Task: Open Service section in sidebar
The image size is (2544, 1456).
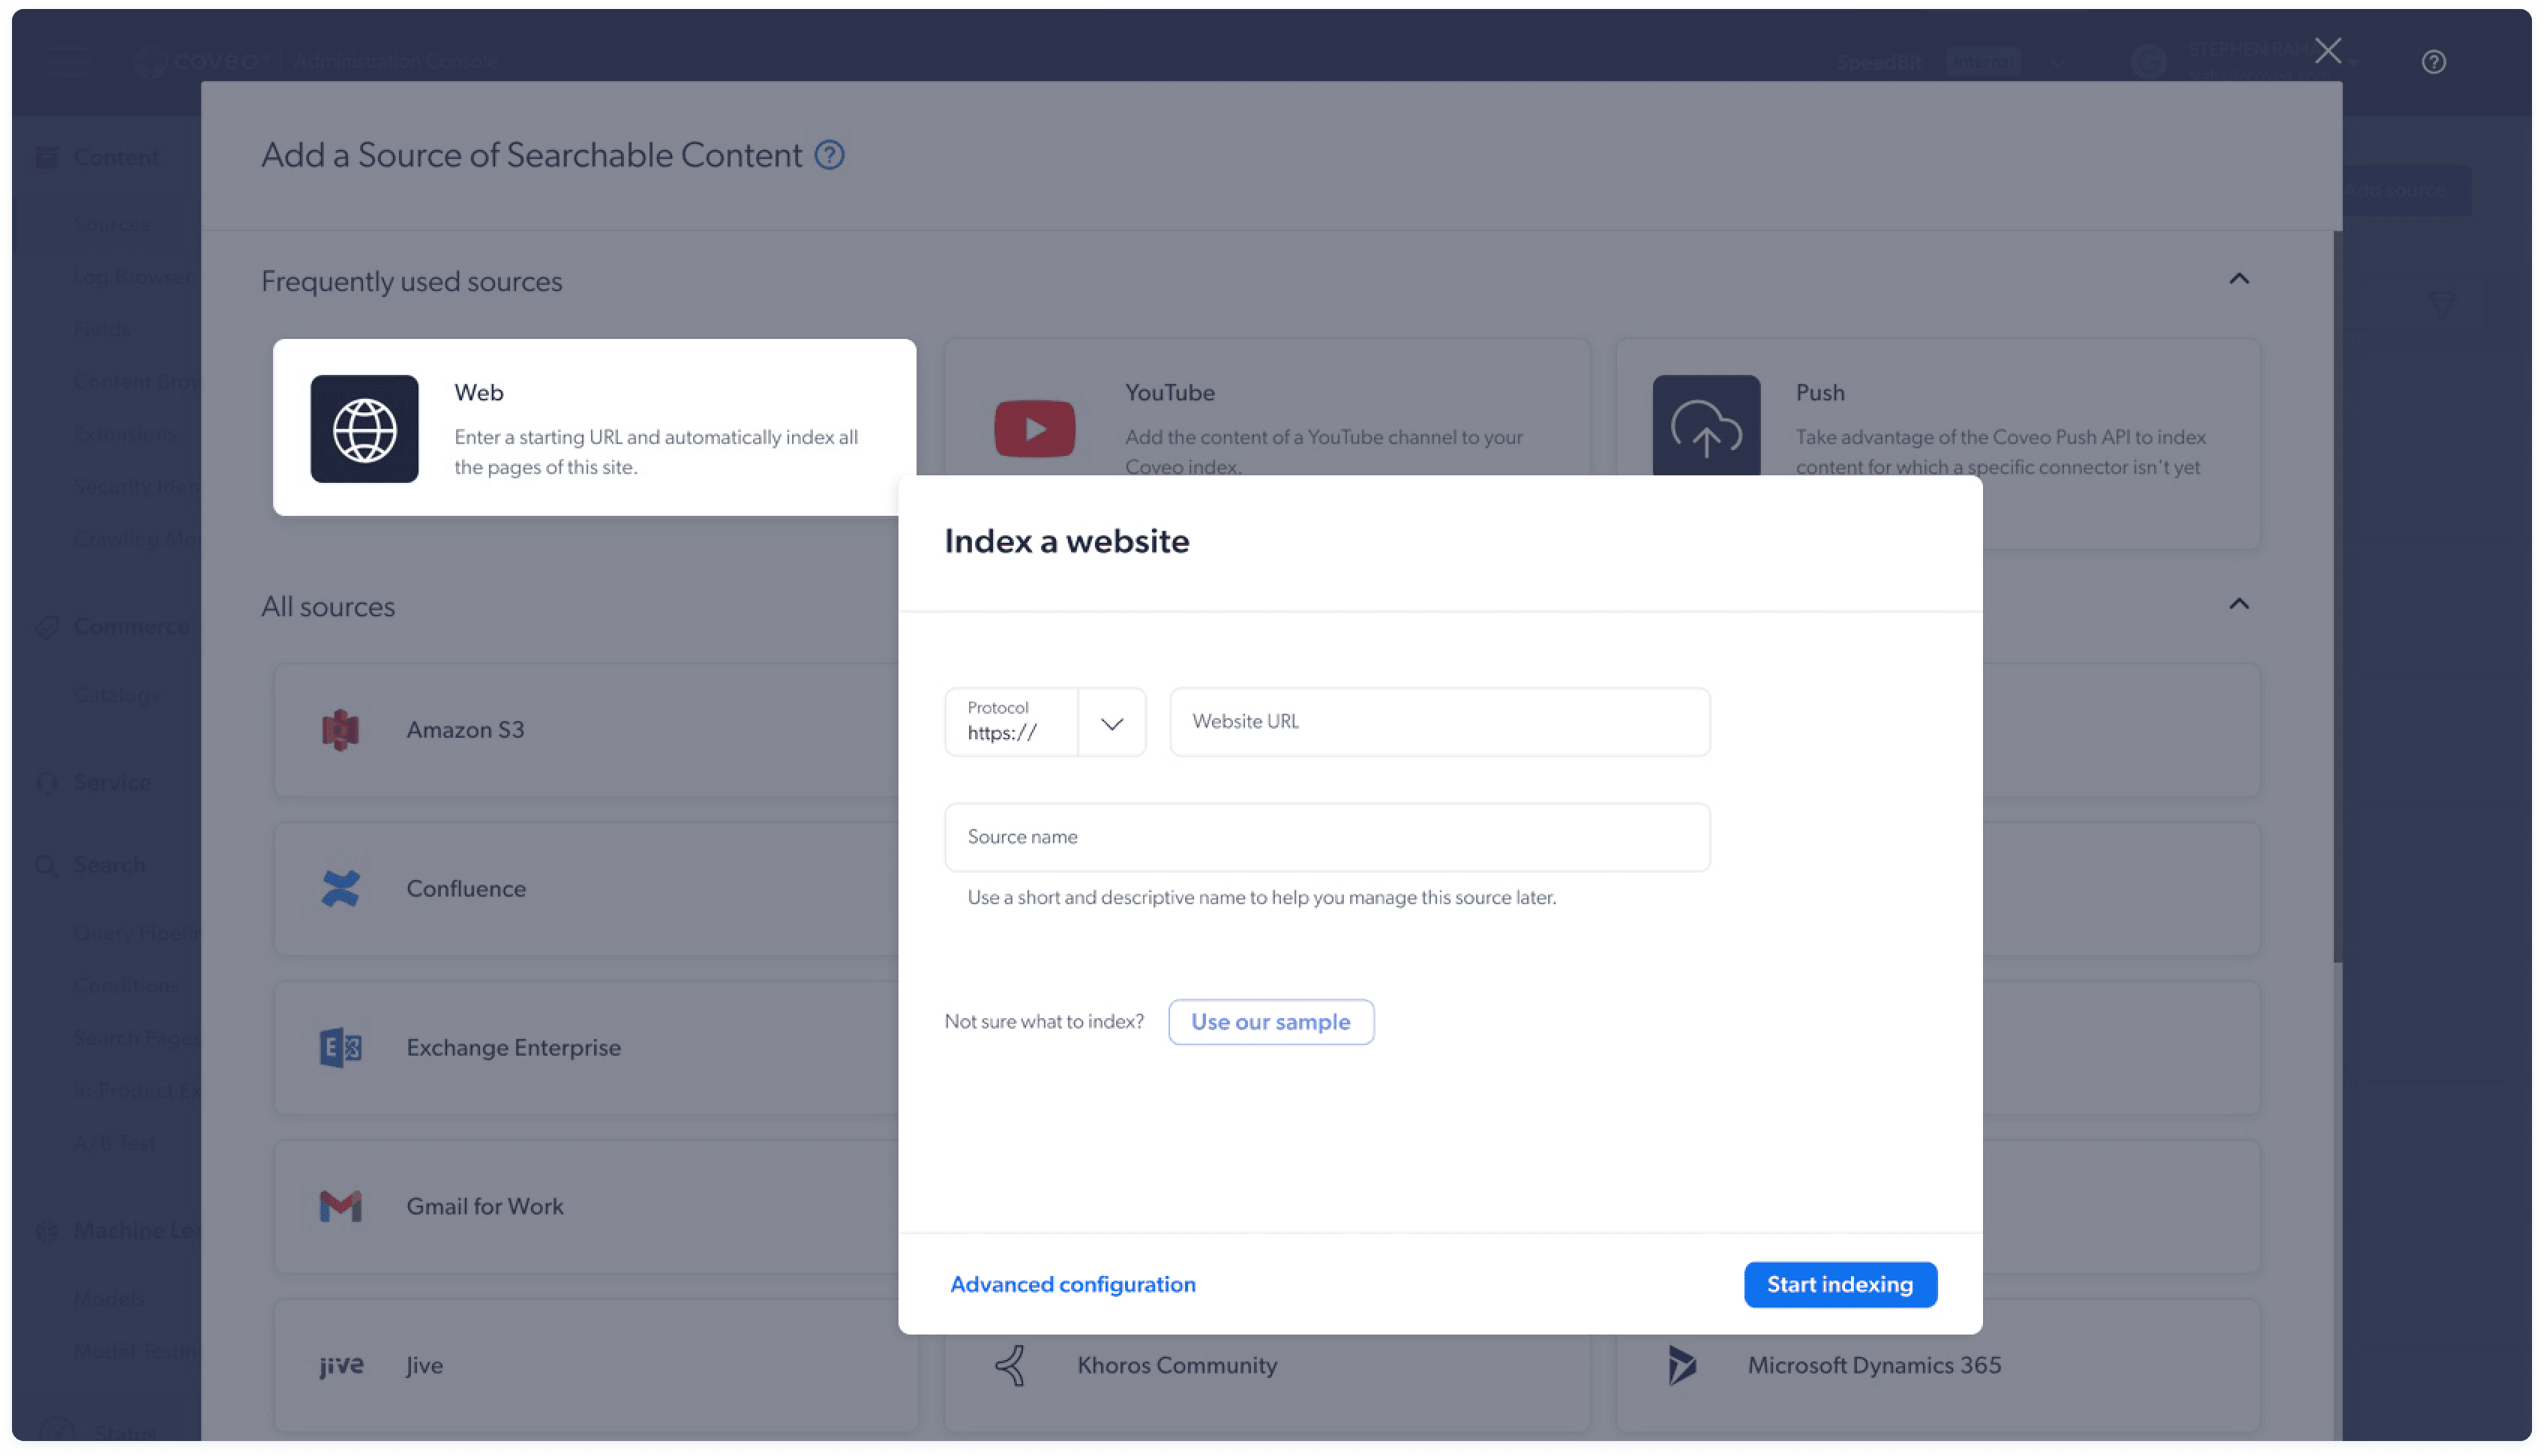Action: 112,783
